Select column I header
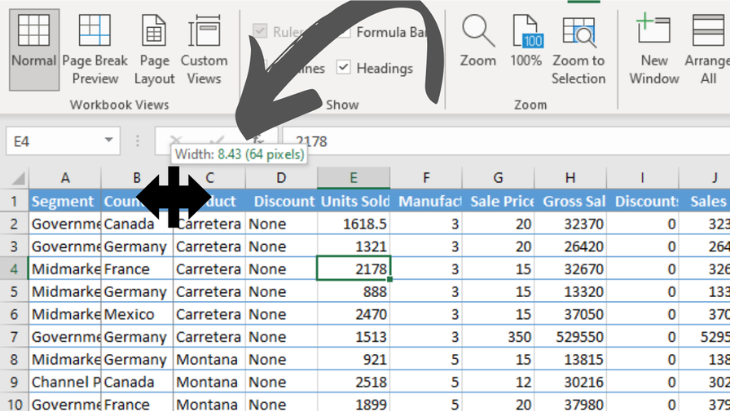Screen dimensions: 730x411 tap(642, 178)
